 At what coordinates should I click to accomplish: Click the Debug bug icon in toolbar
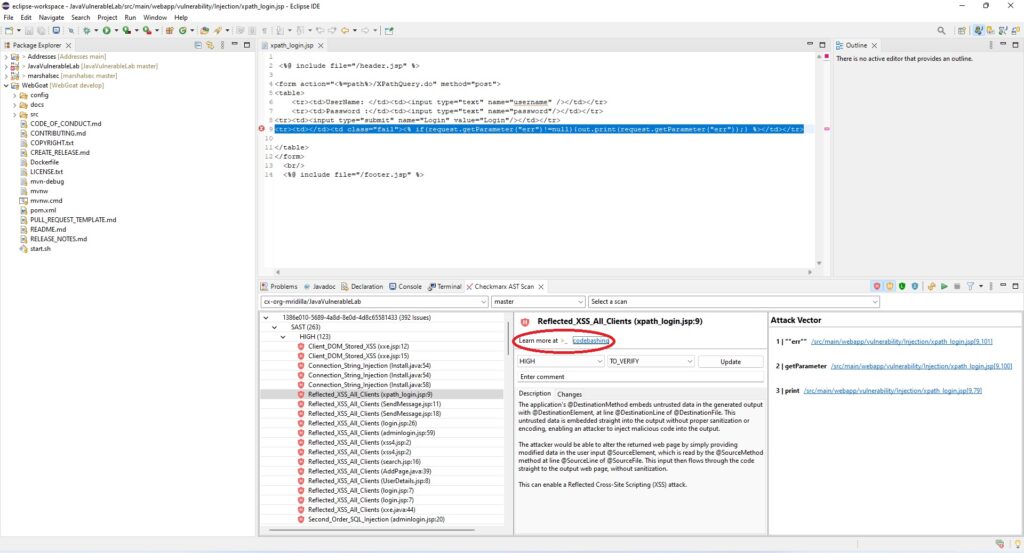coord(88,31)
